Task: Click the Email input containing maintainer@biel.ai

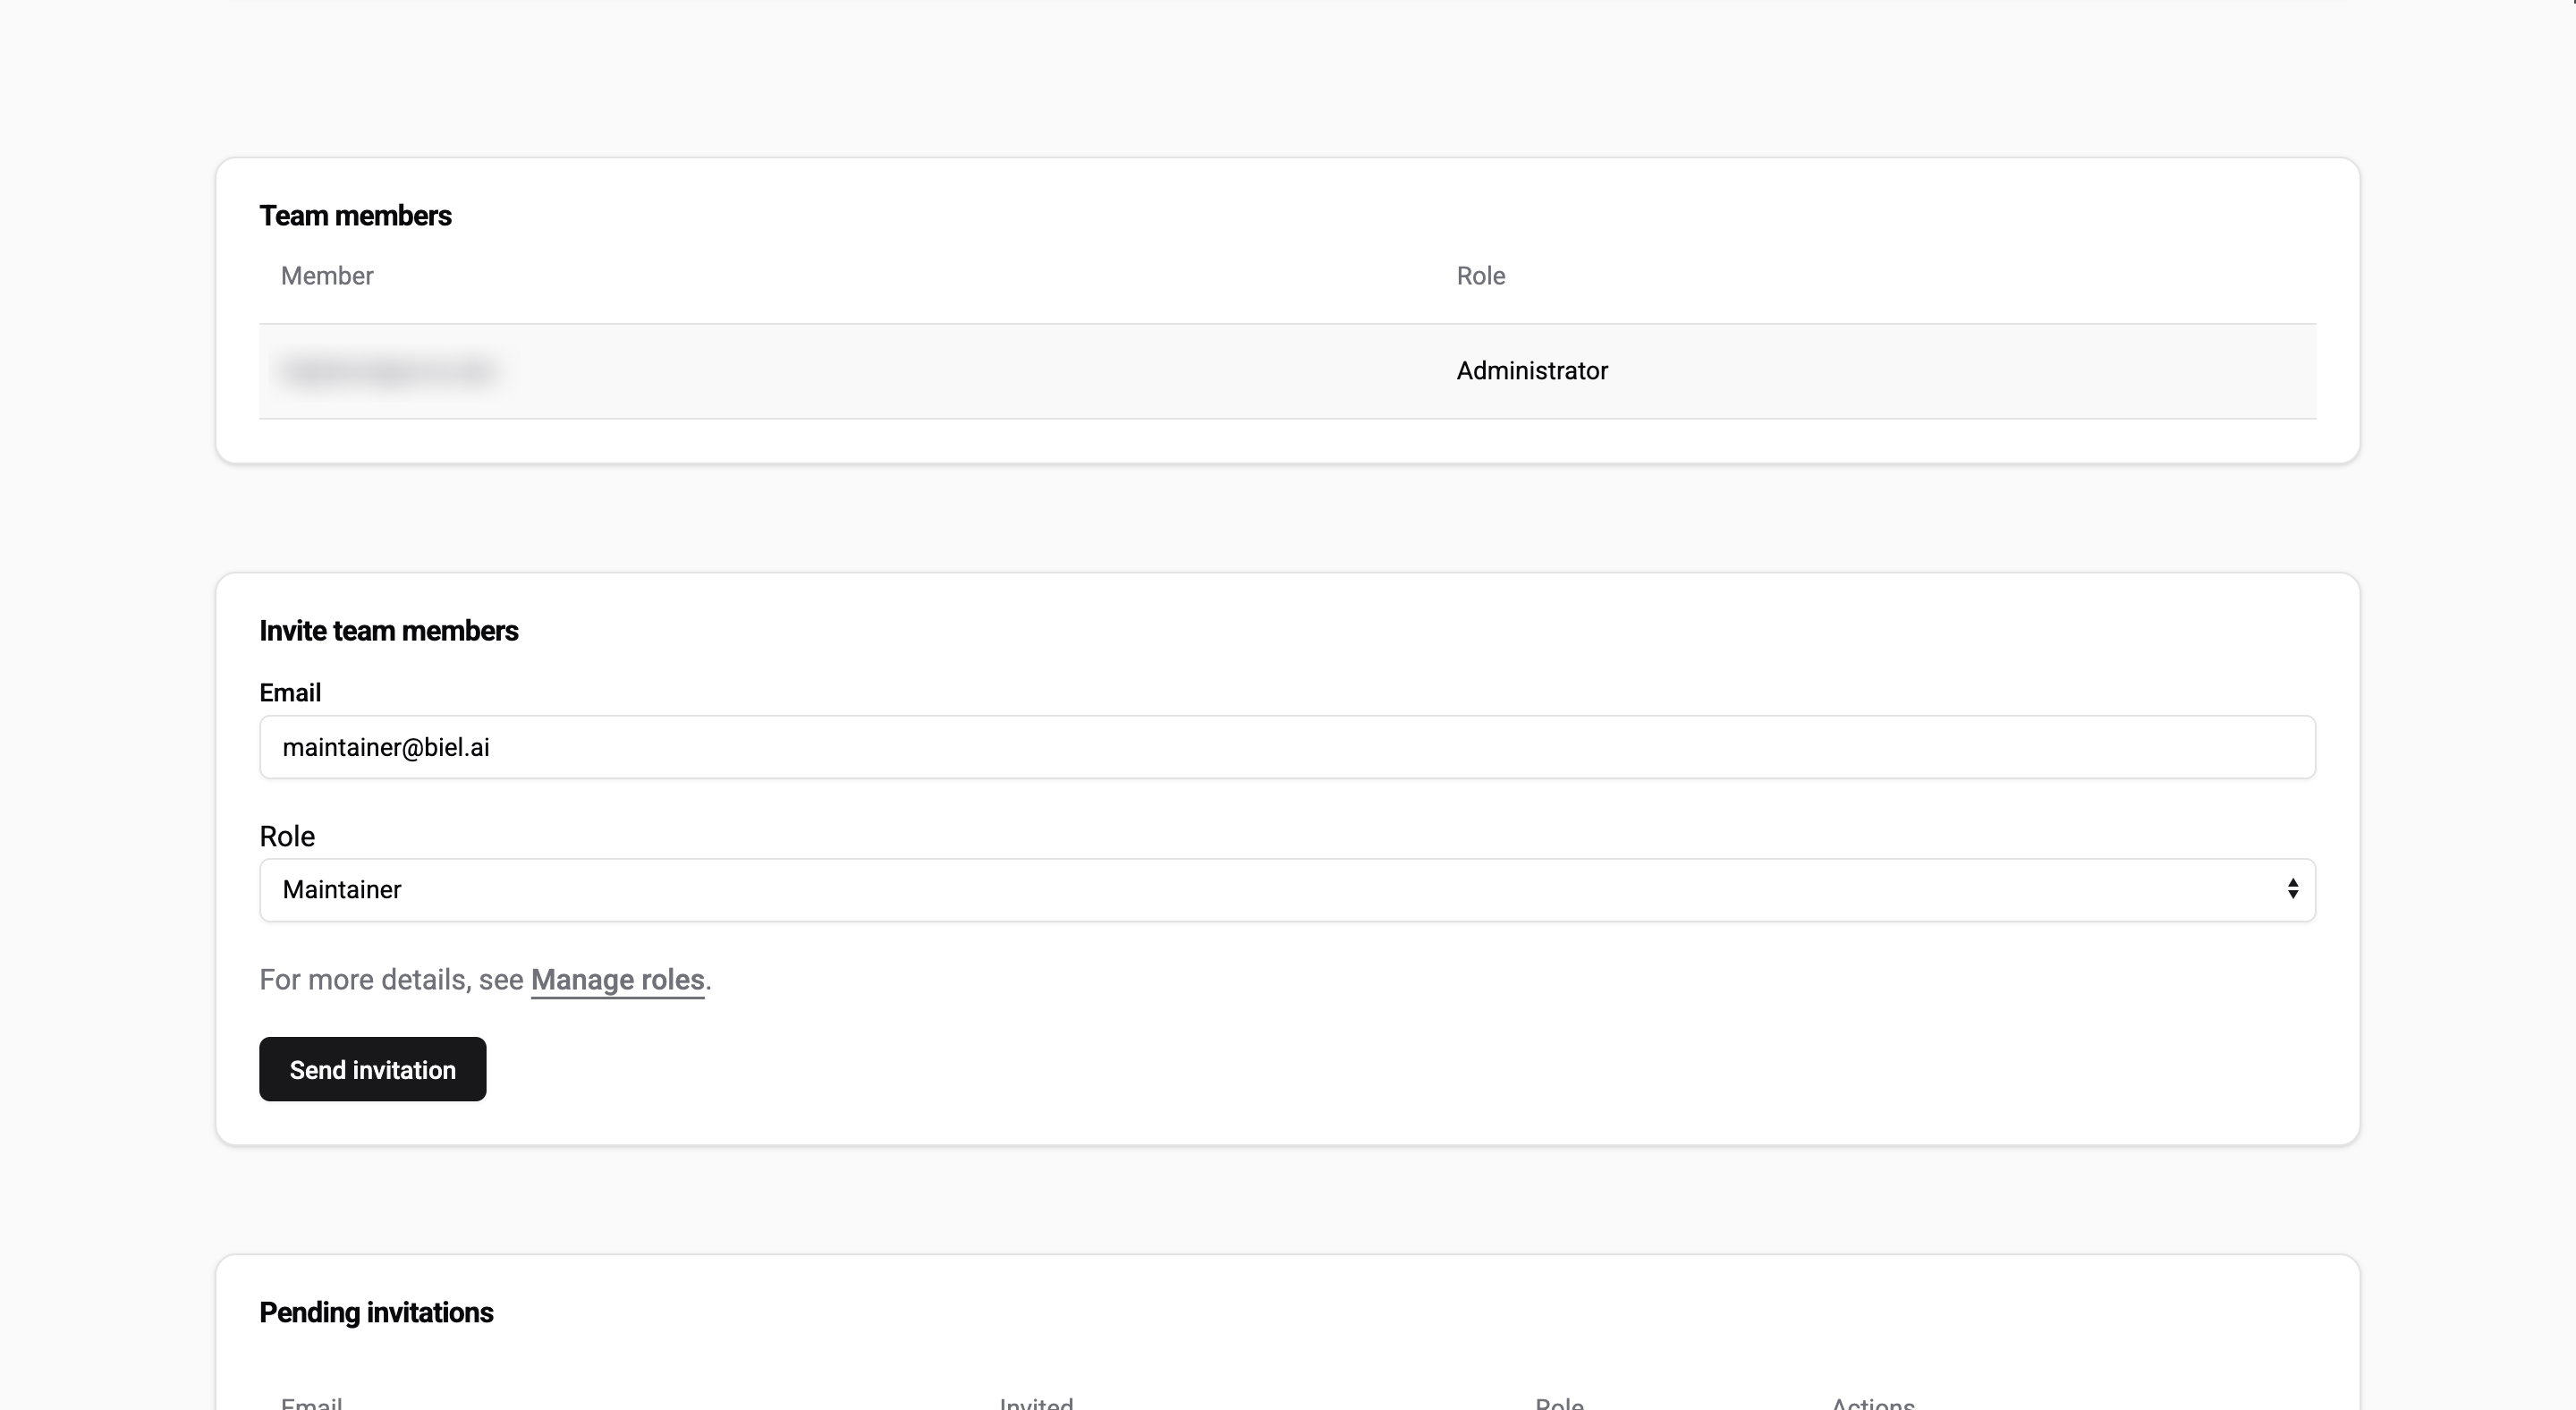Action: tap(1287, 747)
